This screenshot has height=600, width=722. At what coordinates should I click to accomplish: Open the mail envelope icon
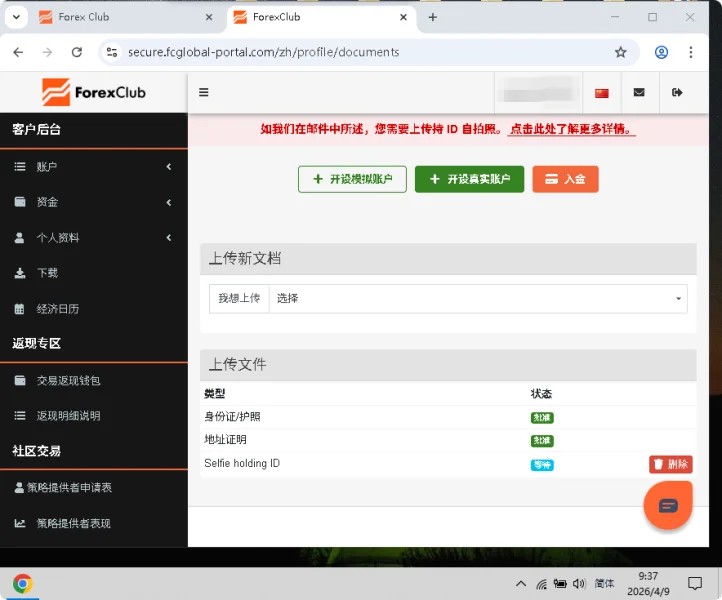point(639,93)
